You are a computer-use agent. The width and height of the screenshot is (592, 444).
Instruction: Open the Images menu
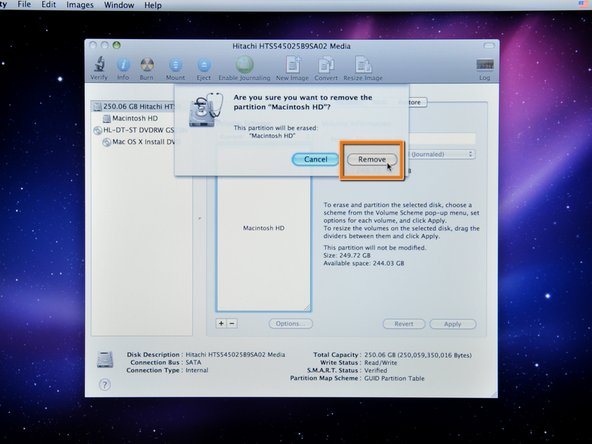[x=80, y=5]
